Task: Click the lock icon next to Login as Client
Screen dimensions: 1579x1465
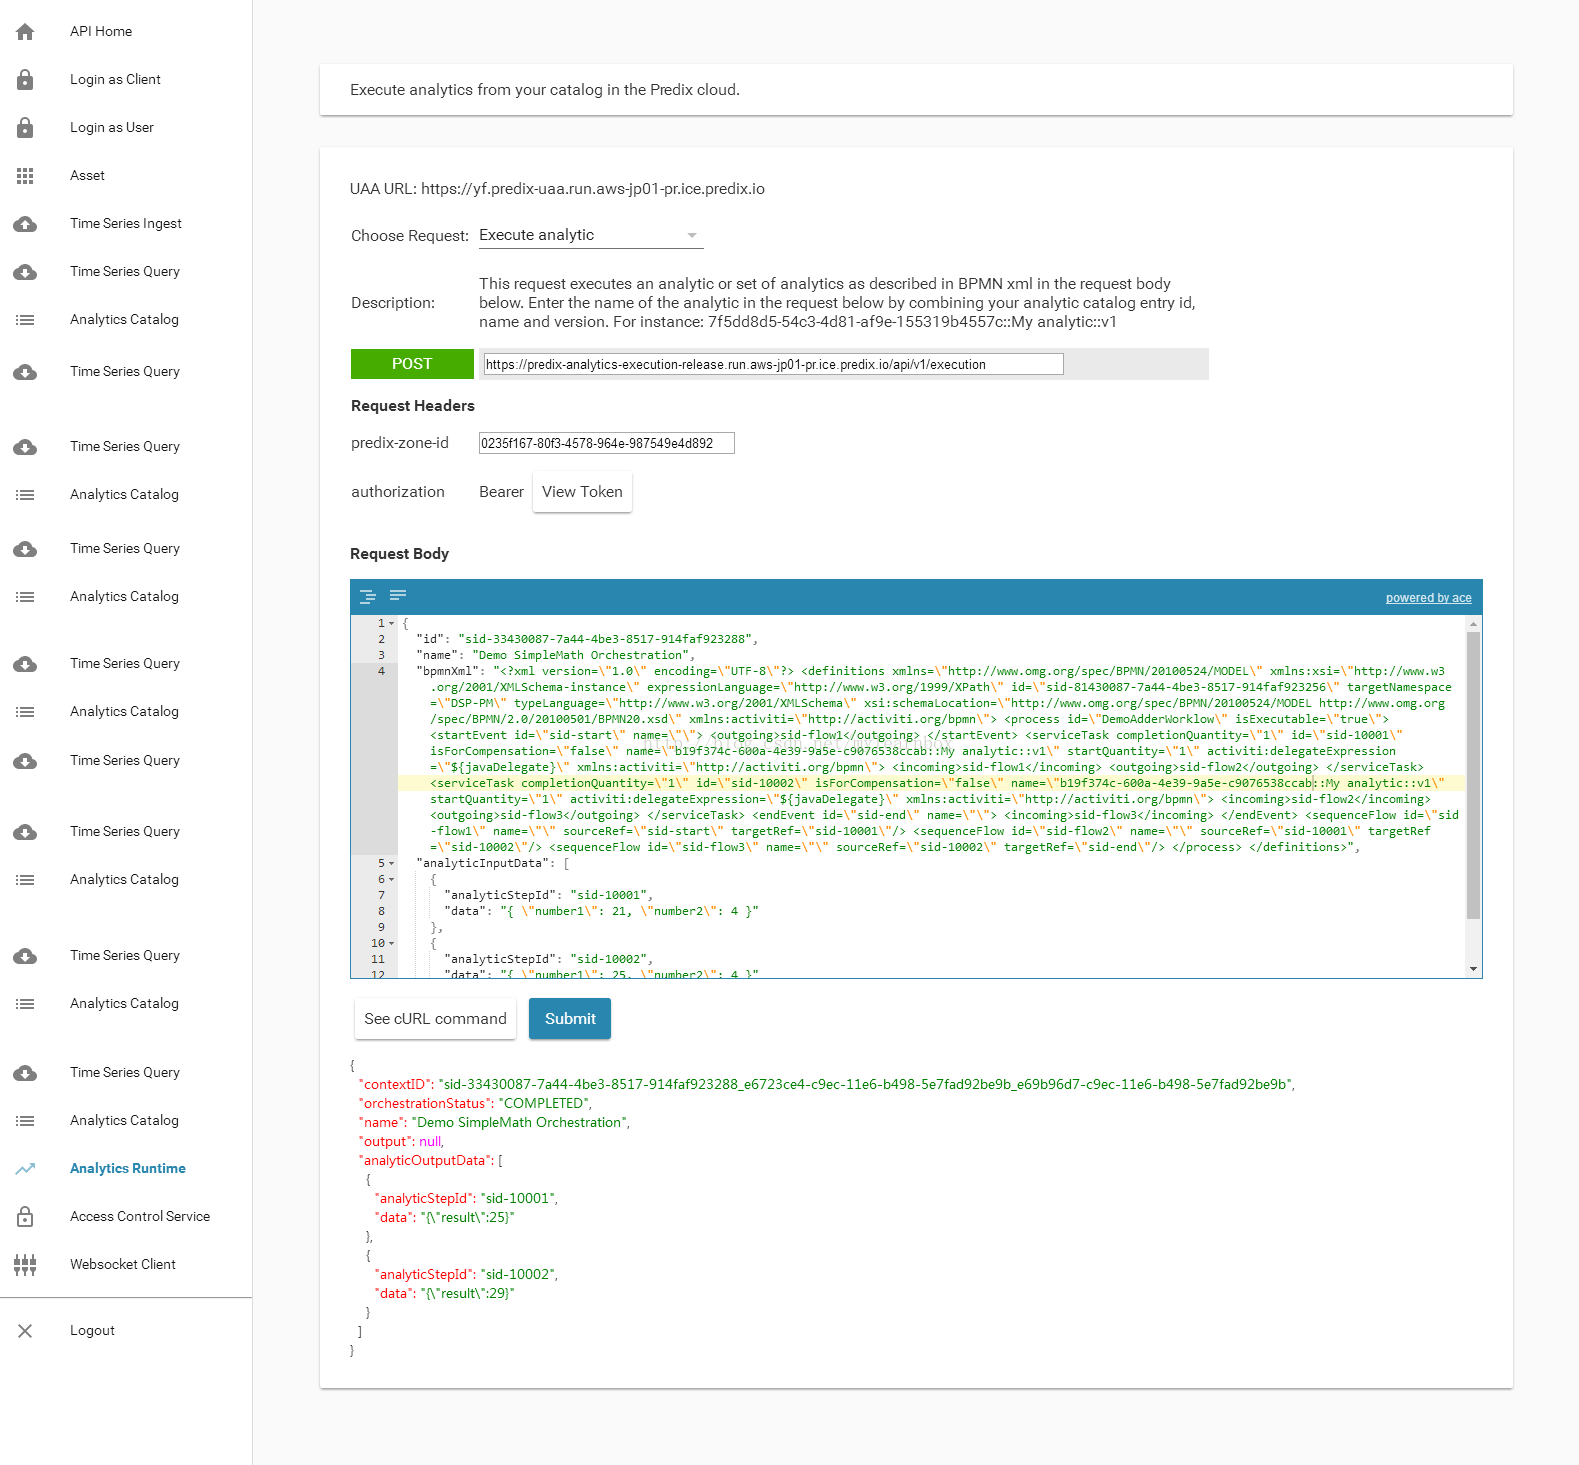Action: (25, 80)
